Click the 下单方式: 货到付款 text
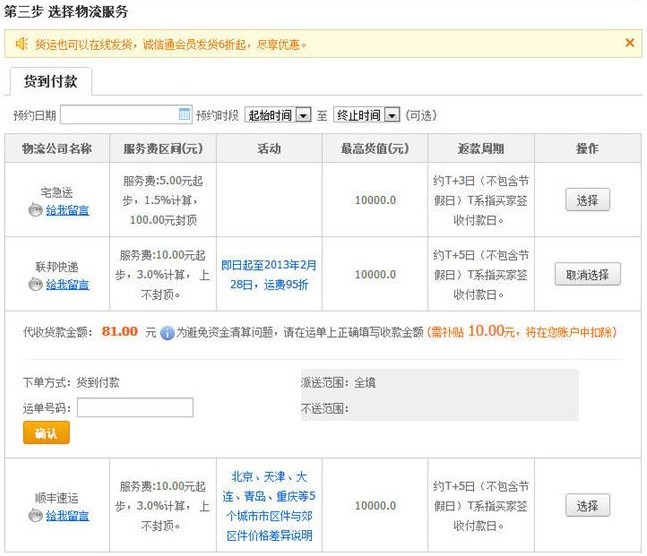This screenshot has height=556, width=647. [71, 383]
